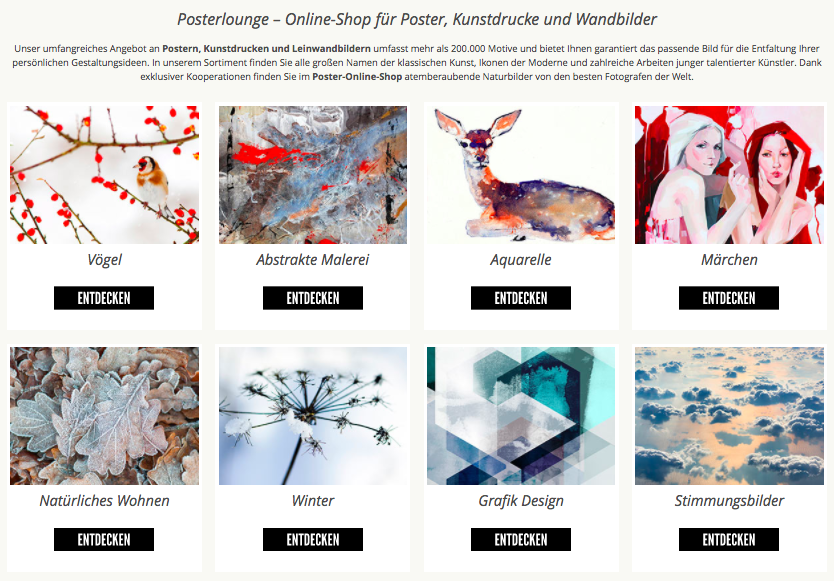Open the Aquarelle deer watercolor image
The width and height of the screenshot is (834, 581).
521,175
